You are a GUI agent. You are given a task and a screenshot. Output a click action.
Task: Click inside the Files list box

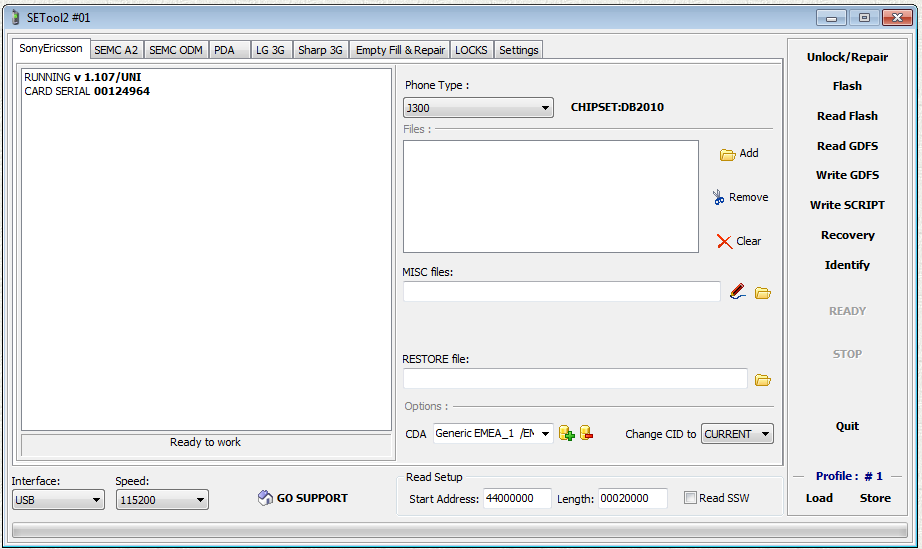[x=551, y=196]
